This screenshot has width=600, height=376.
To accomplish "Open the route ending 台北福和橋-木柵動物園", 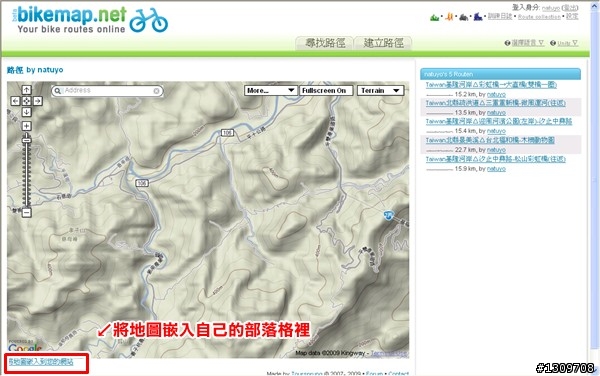I will [x=490, y=140].
